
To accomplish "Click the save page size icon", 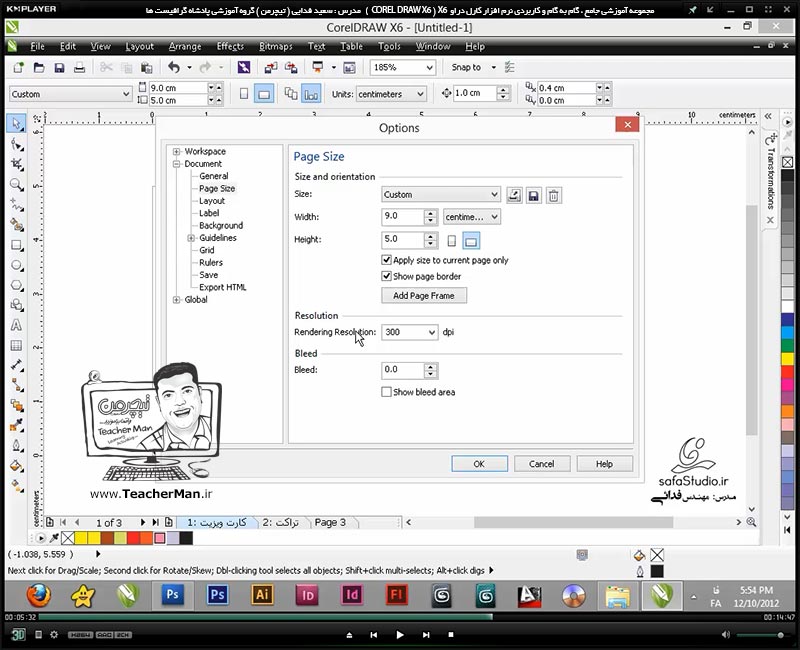I will point(534,195).
